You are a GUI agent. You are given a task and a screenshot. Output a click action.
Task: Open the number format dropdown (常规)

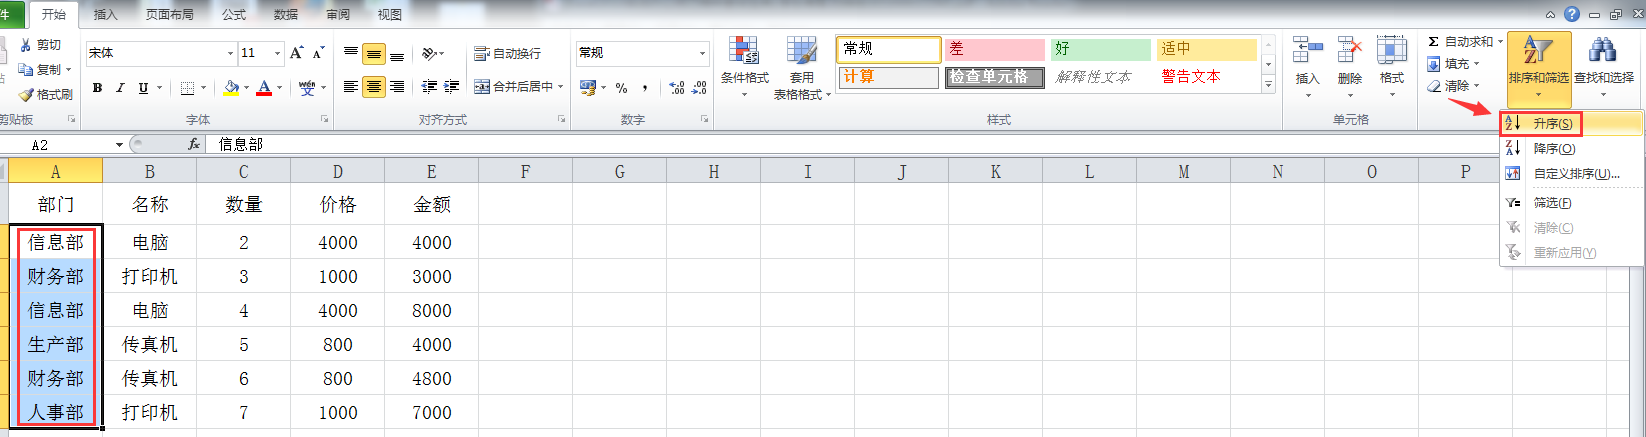[x=702, y=53]
